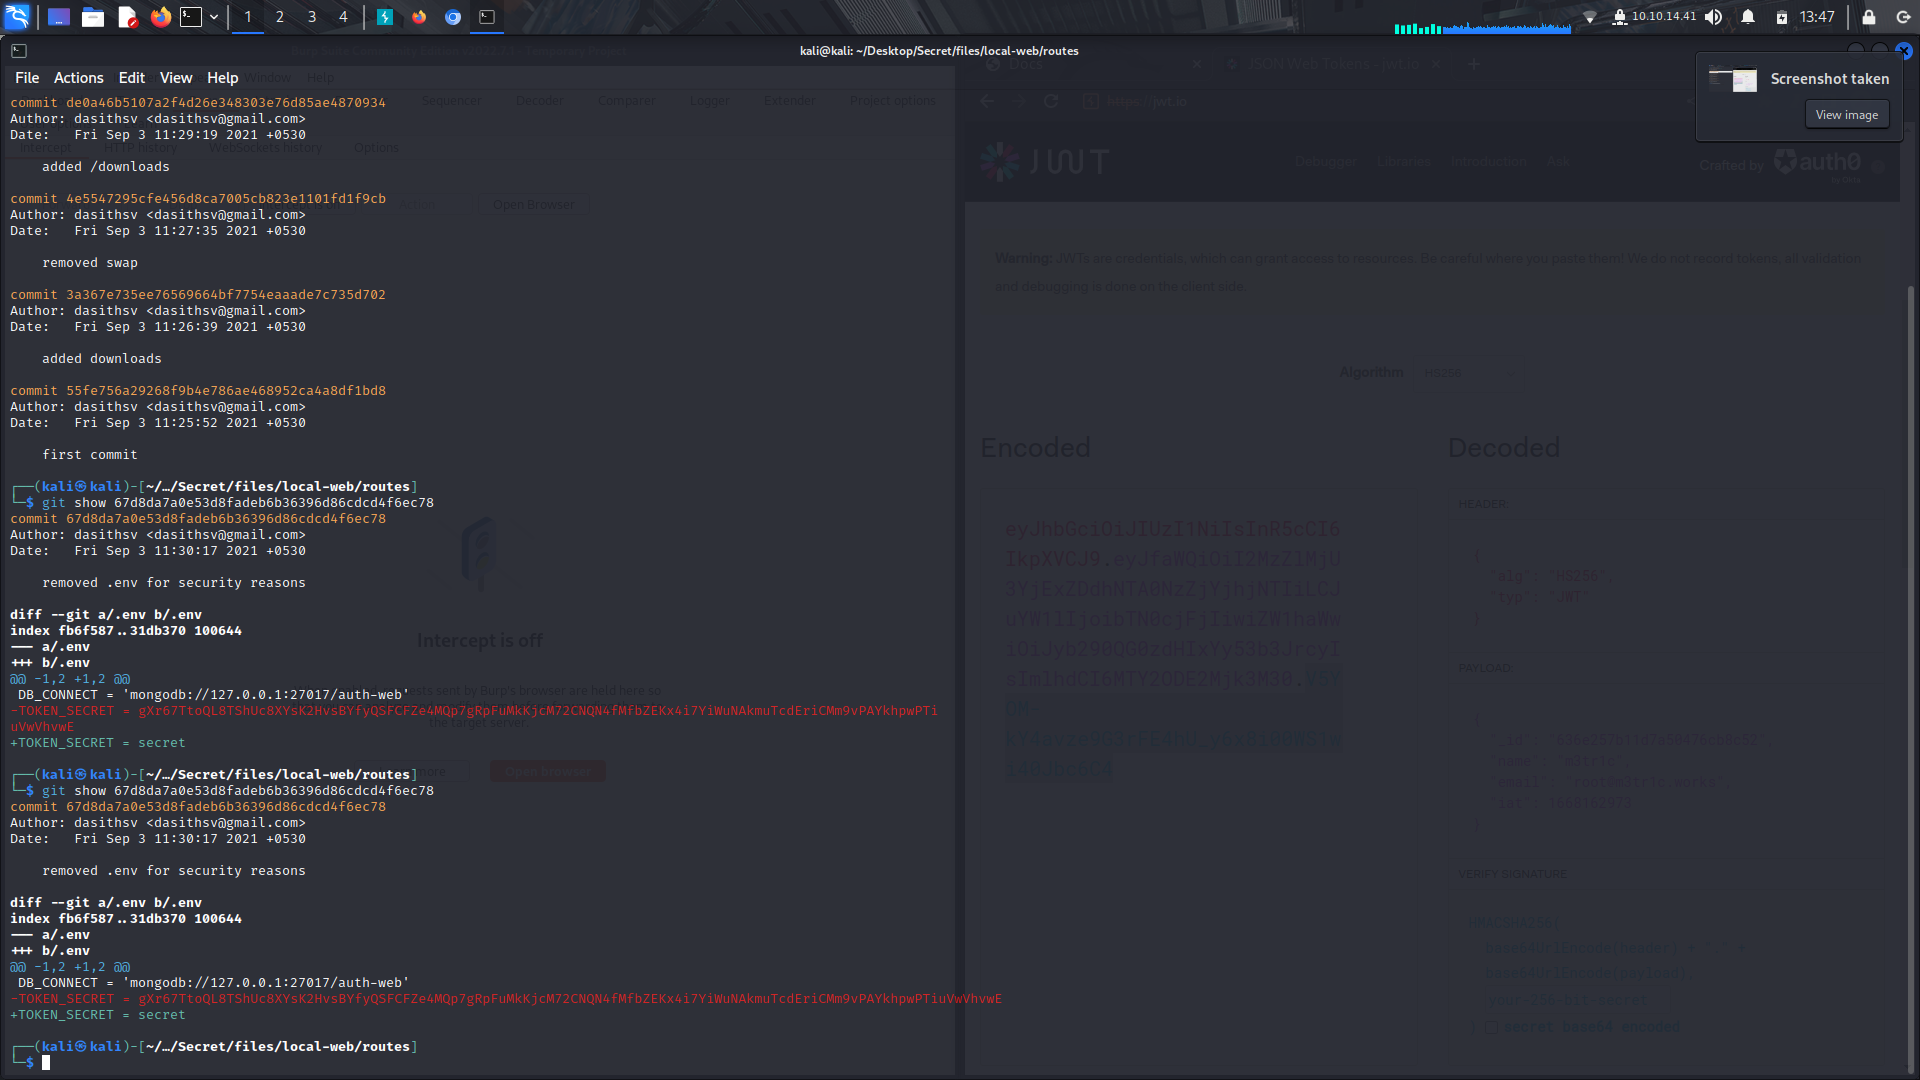Open the volume control icon

1714,17
